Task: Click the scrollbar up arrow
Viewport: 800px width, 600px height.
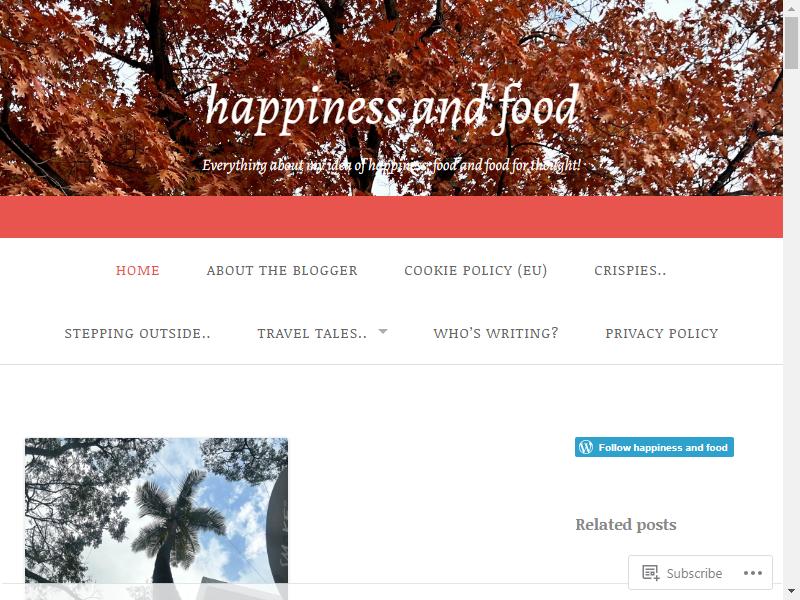Action: tap(791, 6)
